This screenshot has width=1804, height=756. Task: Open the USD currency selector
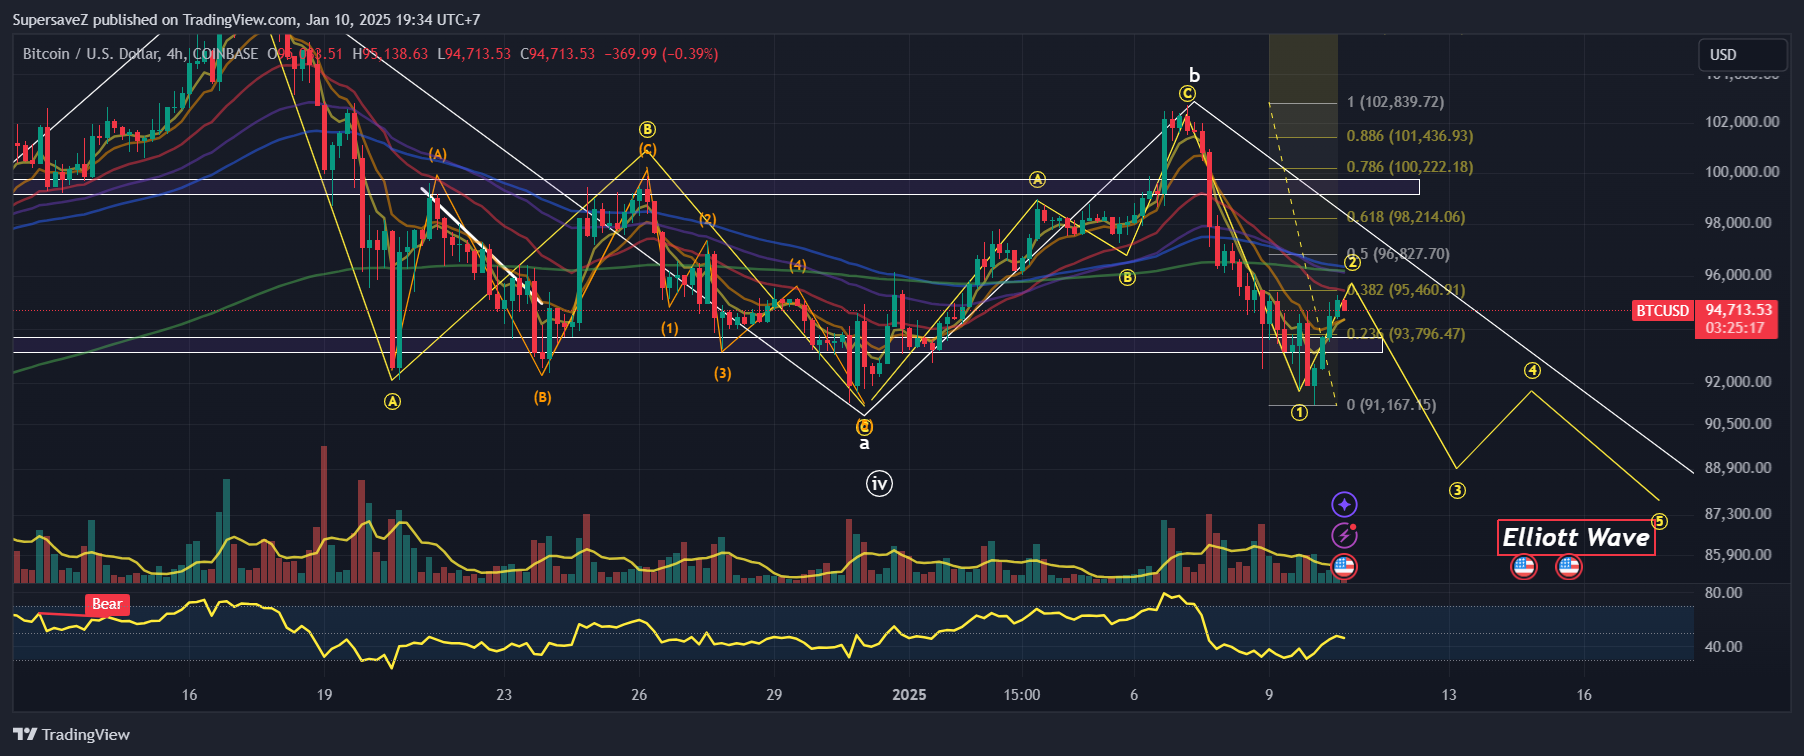point(1743,55)
